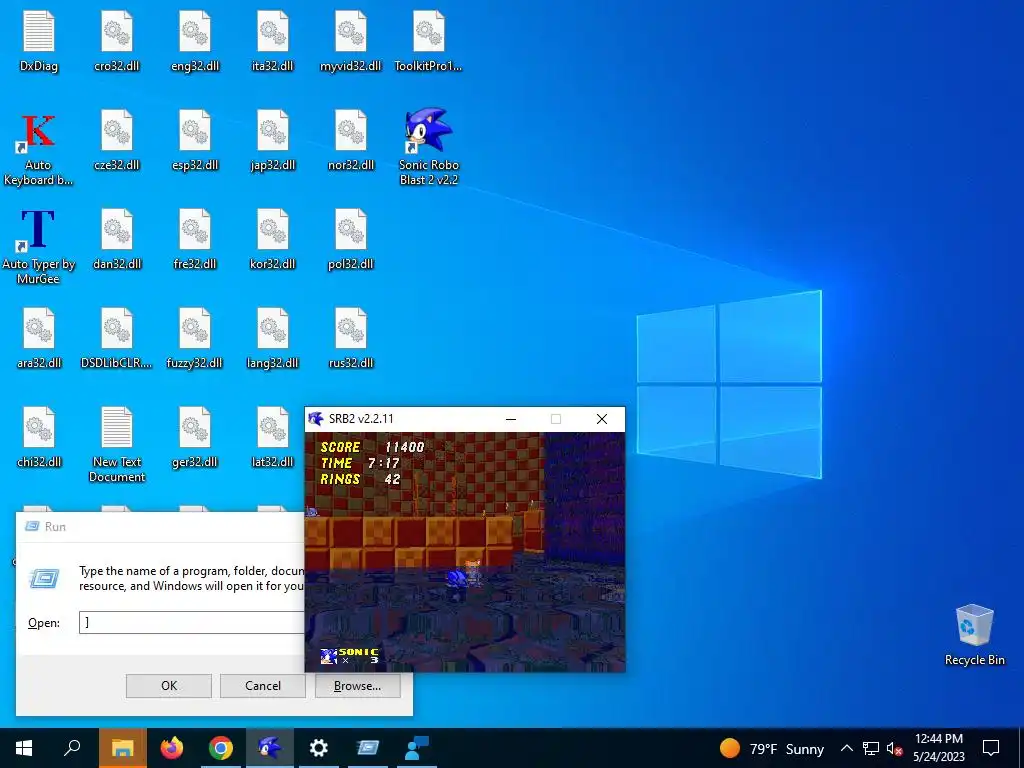The image size is (1024, 768).
Task: Open the 79°F Sunny weather widget
Action: (771, 748)
